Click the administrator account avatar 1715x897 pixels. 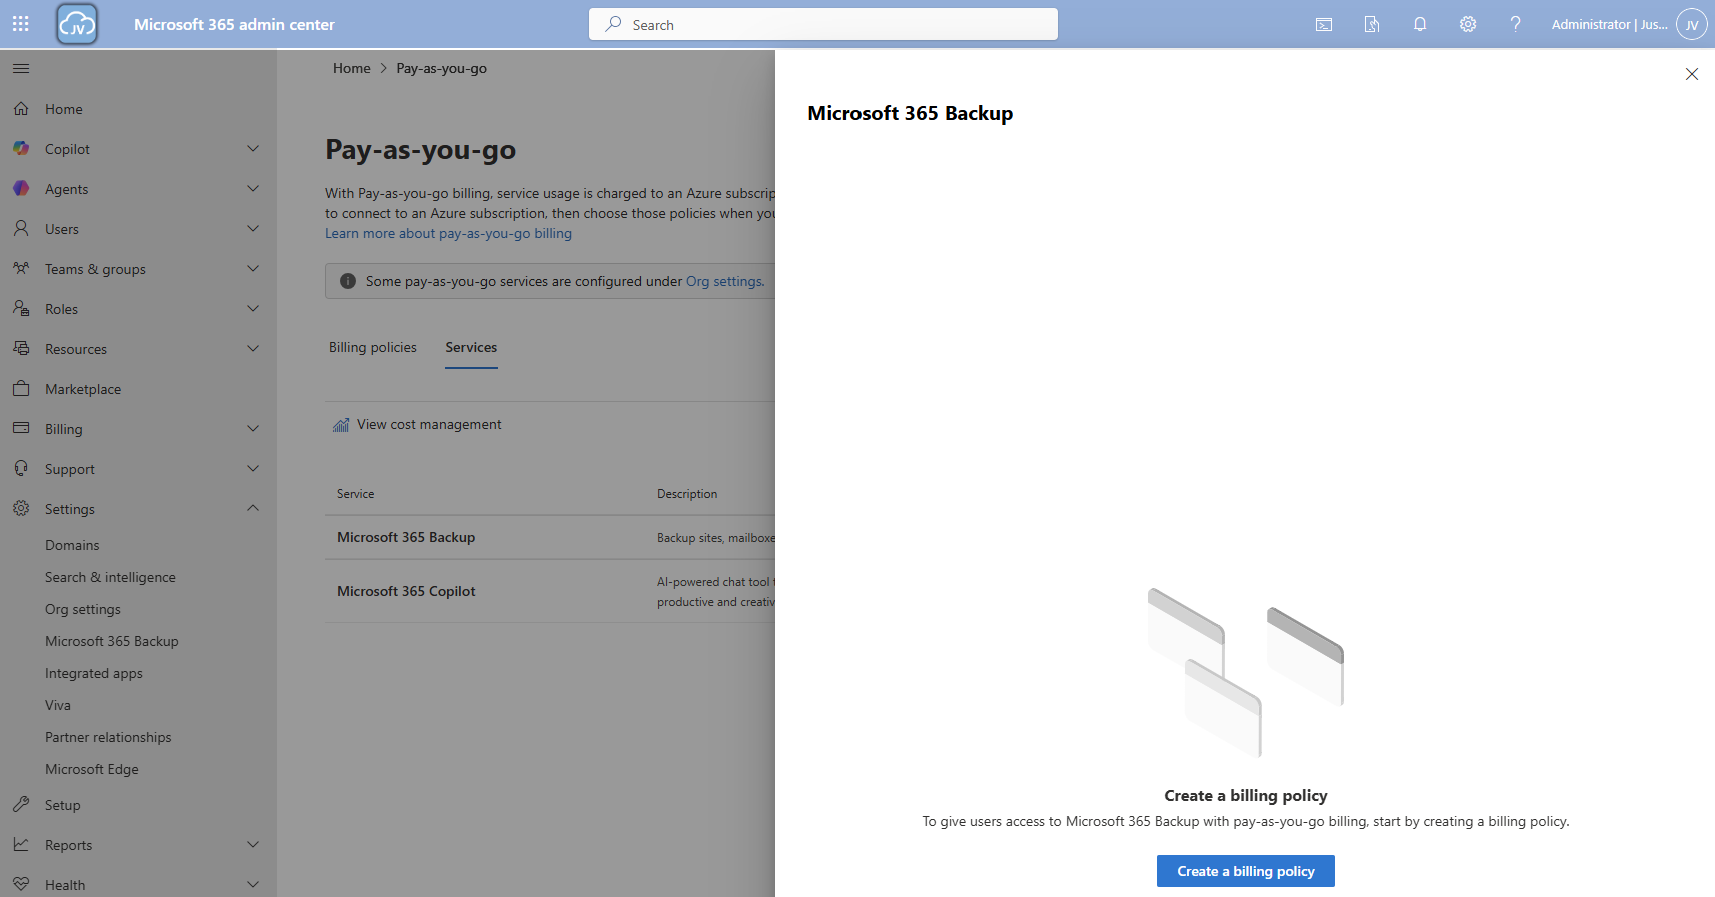click(x=1691, y=24)
